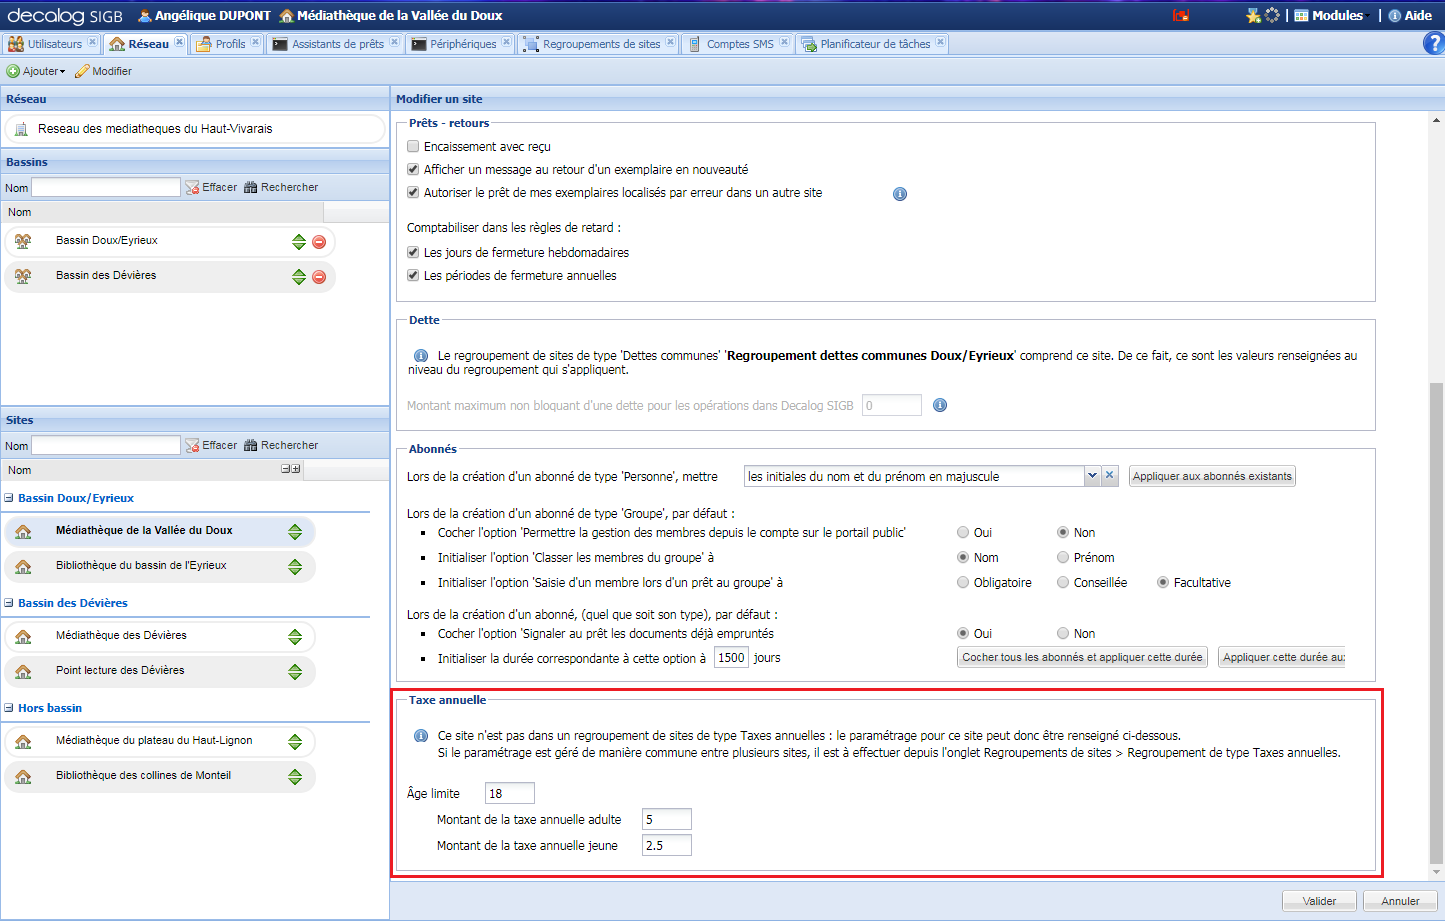Screen dimensions: 1445x921
Task: Click the green reorder arrows on Bassin des Dévières
Action: point(299,277)
